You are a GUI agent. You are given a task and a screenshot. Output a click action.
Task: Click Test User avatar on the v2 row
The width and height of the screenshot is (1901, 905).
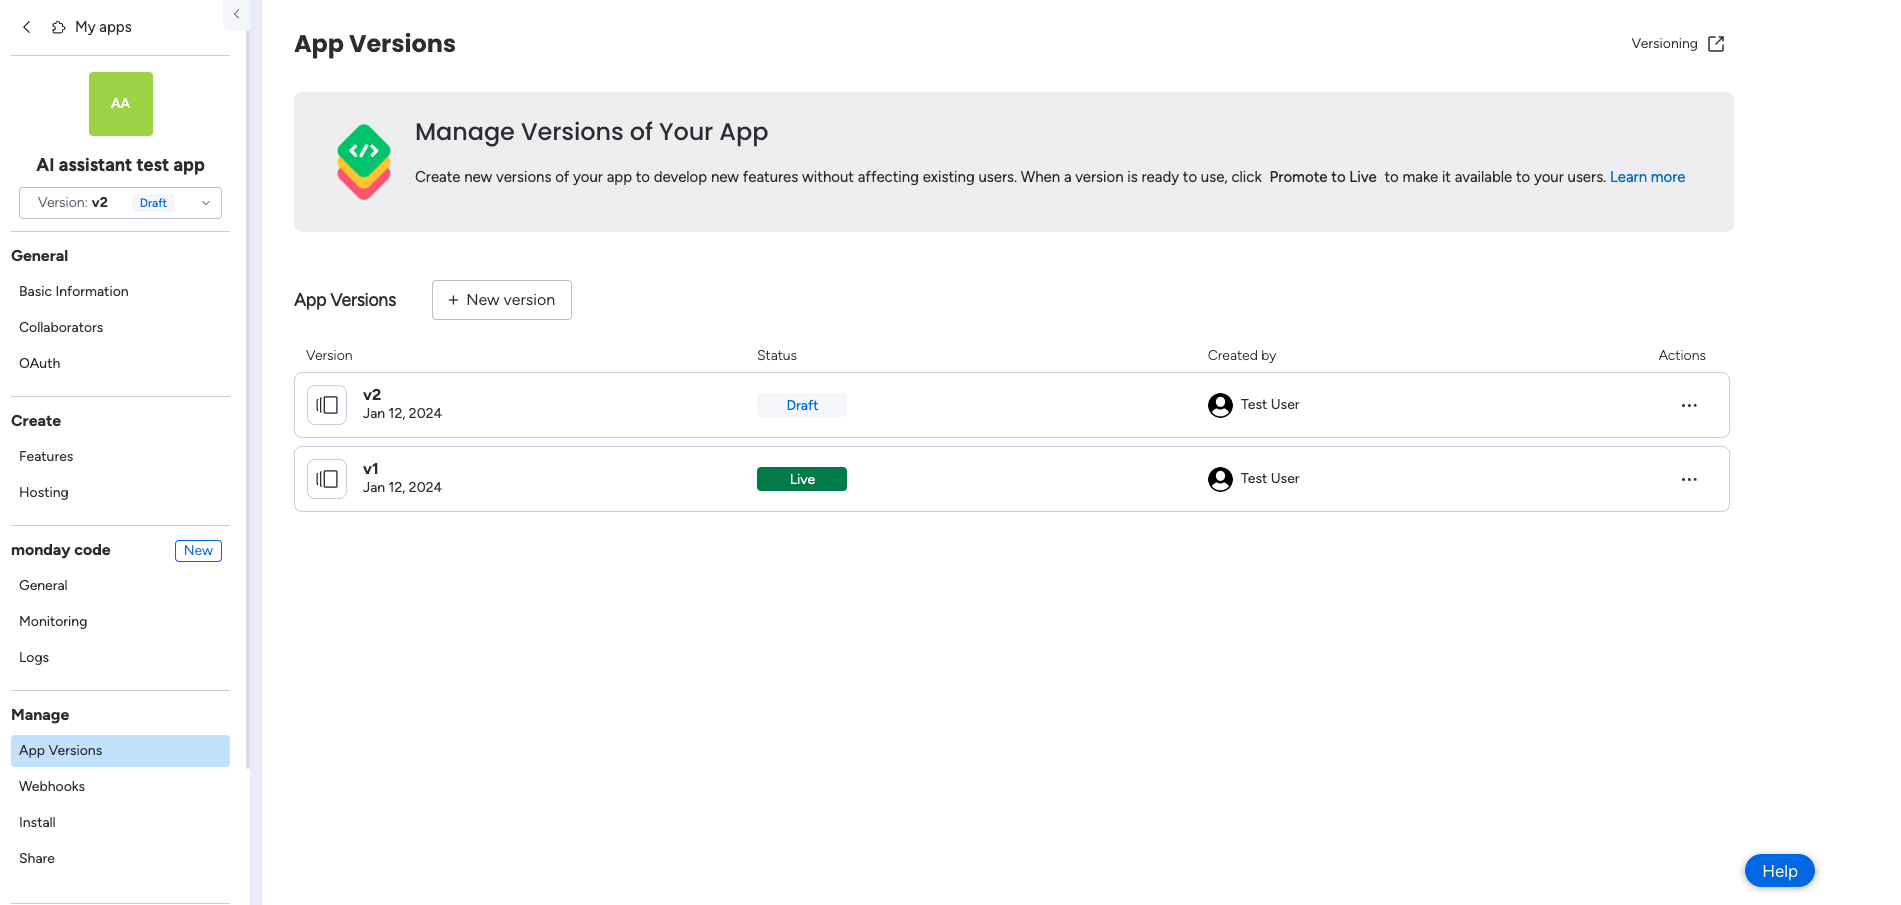[1219, 405]
